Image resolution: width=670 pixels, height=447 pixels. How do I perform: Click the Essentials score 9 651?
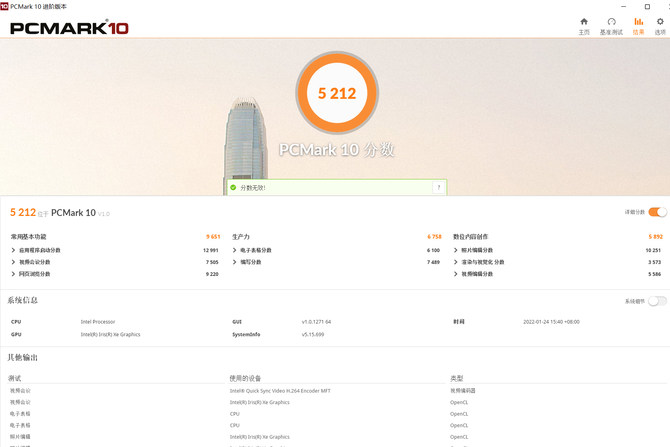213,237
